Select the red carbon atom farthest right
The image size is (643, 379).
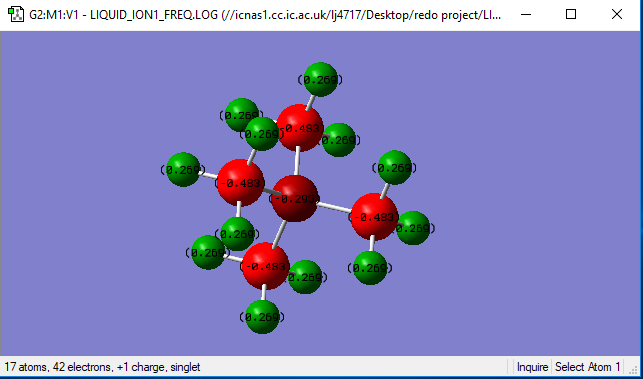point(375,217)
